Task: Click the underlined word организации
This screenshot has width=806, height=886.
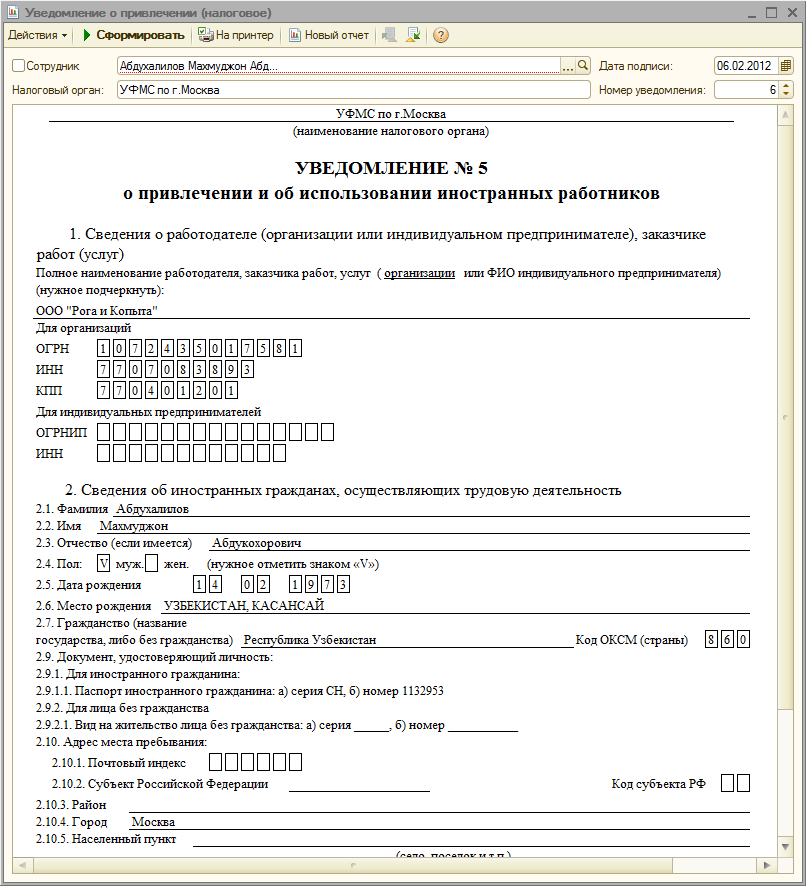Action: point(419,273)
